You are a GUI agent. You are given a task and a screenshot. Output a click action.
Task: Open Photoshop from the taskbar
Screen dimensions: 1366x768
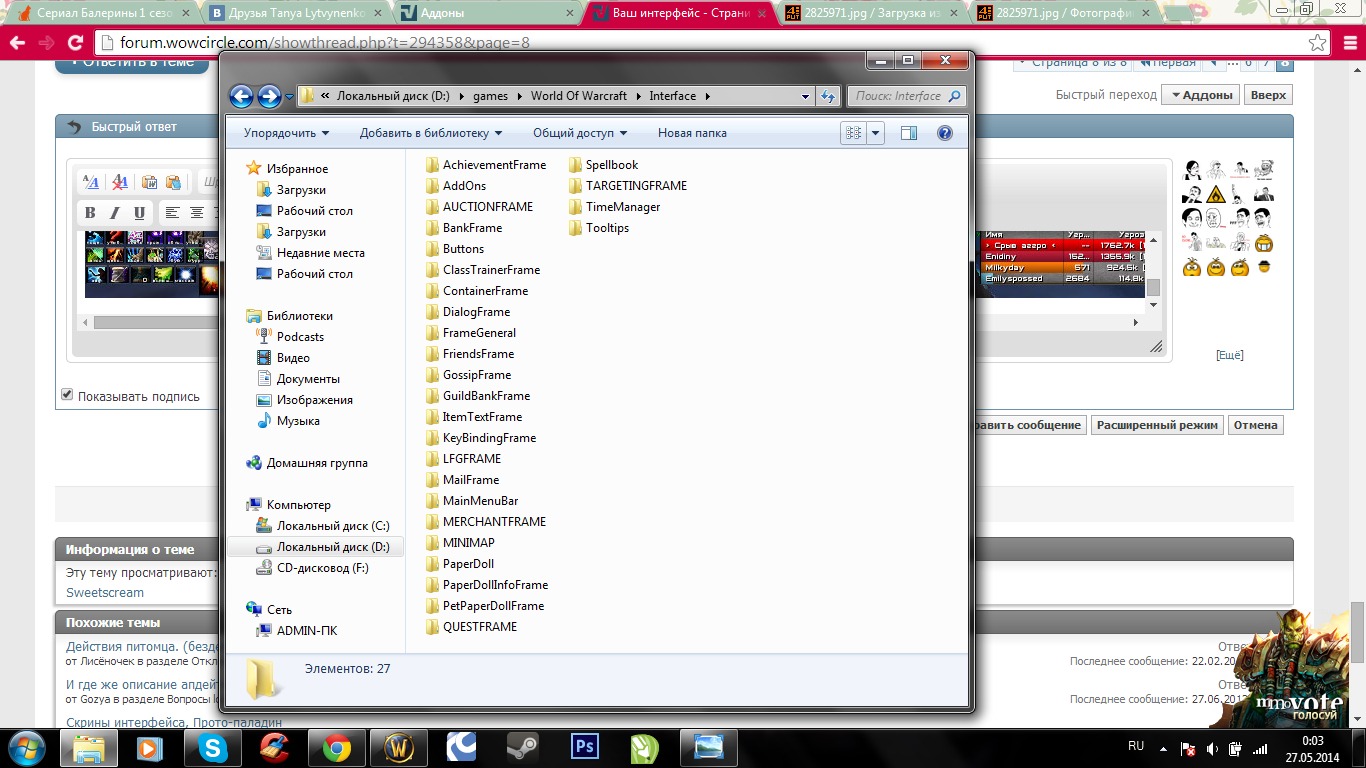583,747
